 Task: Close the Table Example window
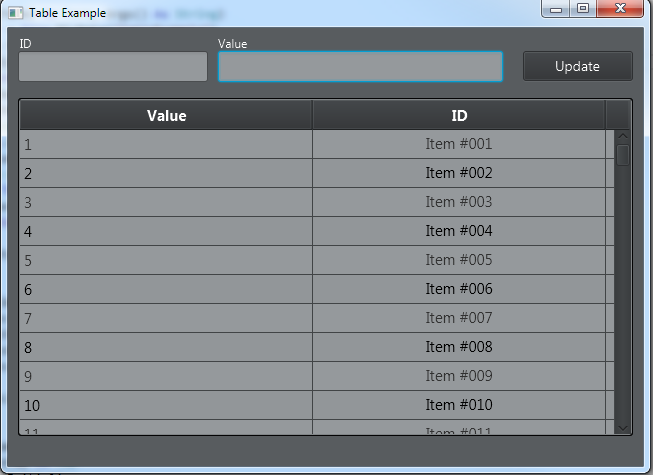620,8
